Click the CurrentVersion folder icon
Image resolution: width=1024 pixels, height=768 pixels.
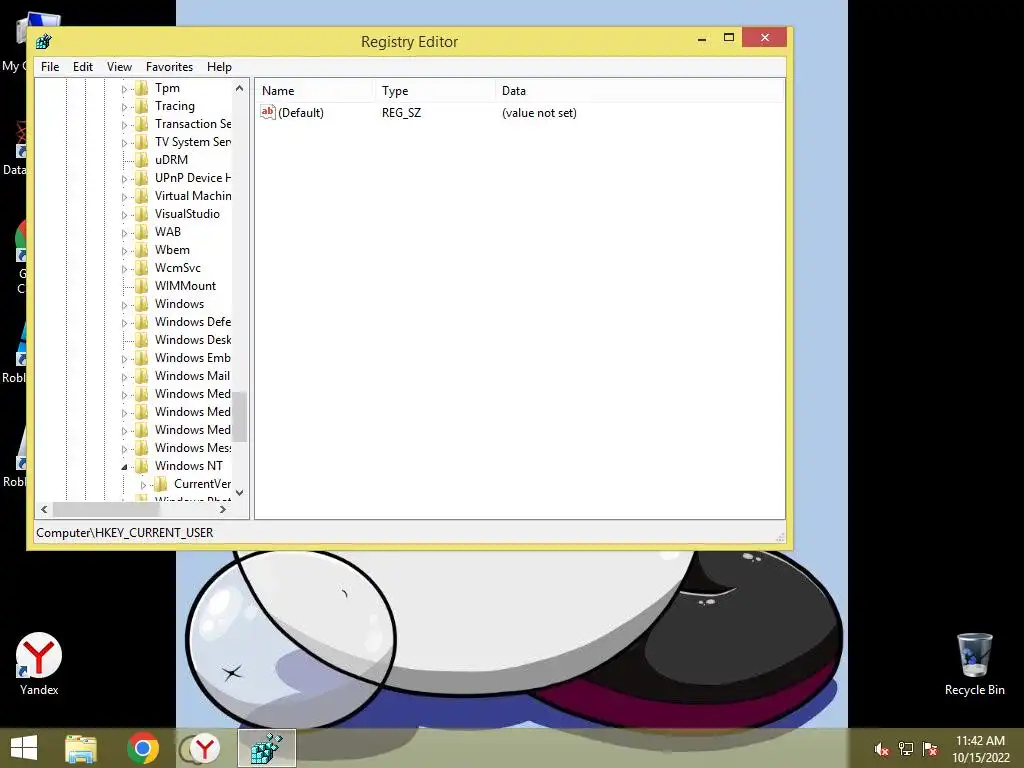pos(161,484)
